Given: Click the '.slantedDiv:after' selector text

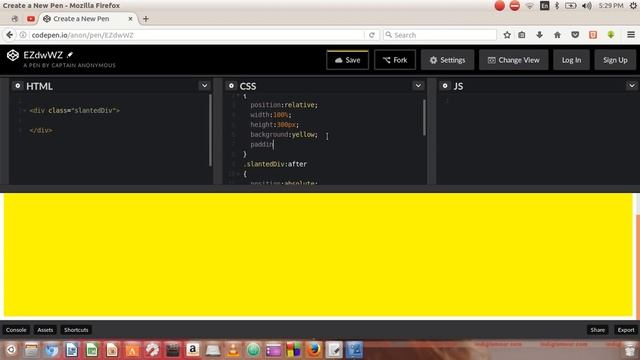Looking at the screenshot, I should (x=275, y=164).
